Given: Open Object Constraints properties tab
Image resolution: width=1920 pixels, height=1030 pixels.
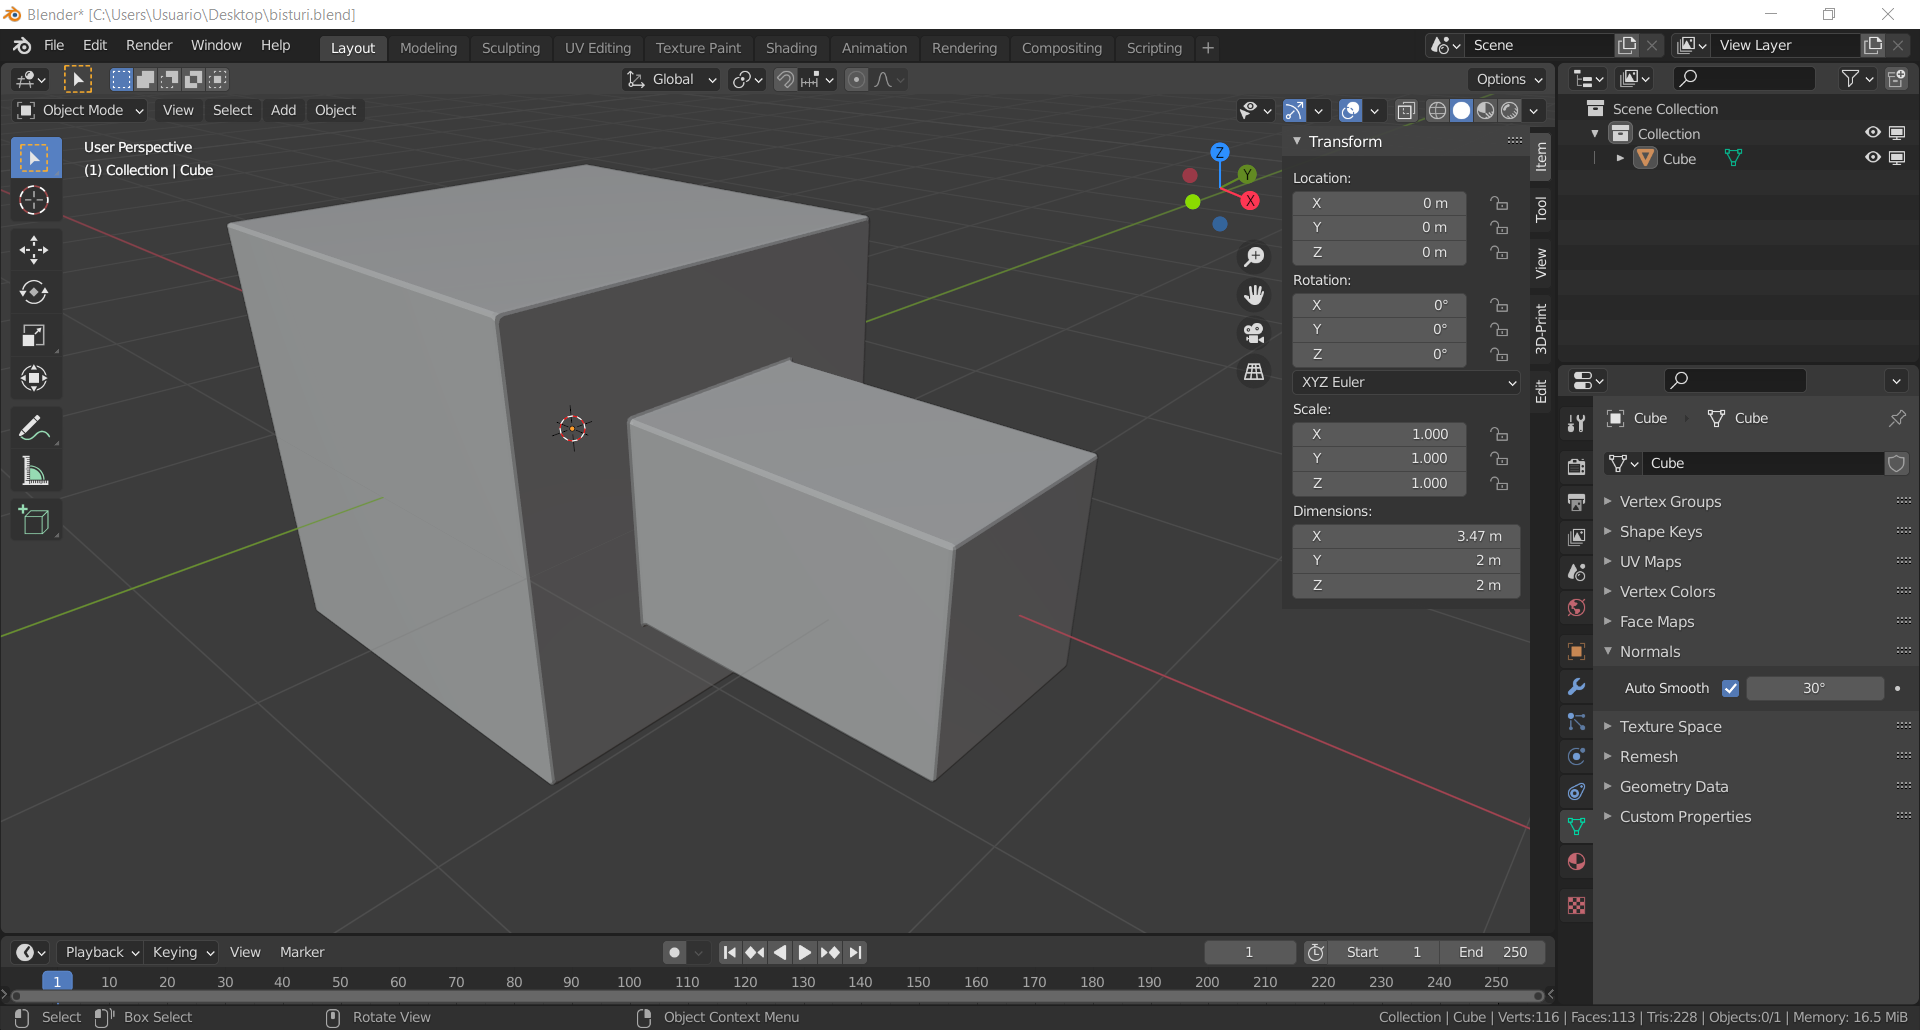Looking at the screenshot, I should (x=1576, y=792).
